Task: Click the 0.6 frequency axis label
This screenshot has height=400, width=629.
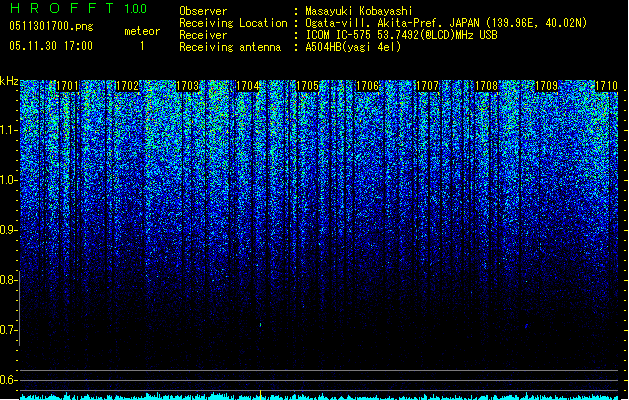Action: 8,380
